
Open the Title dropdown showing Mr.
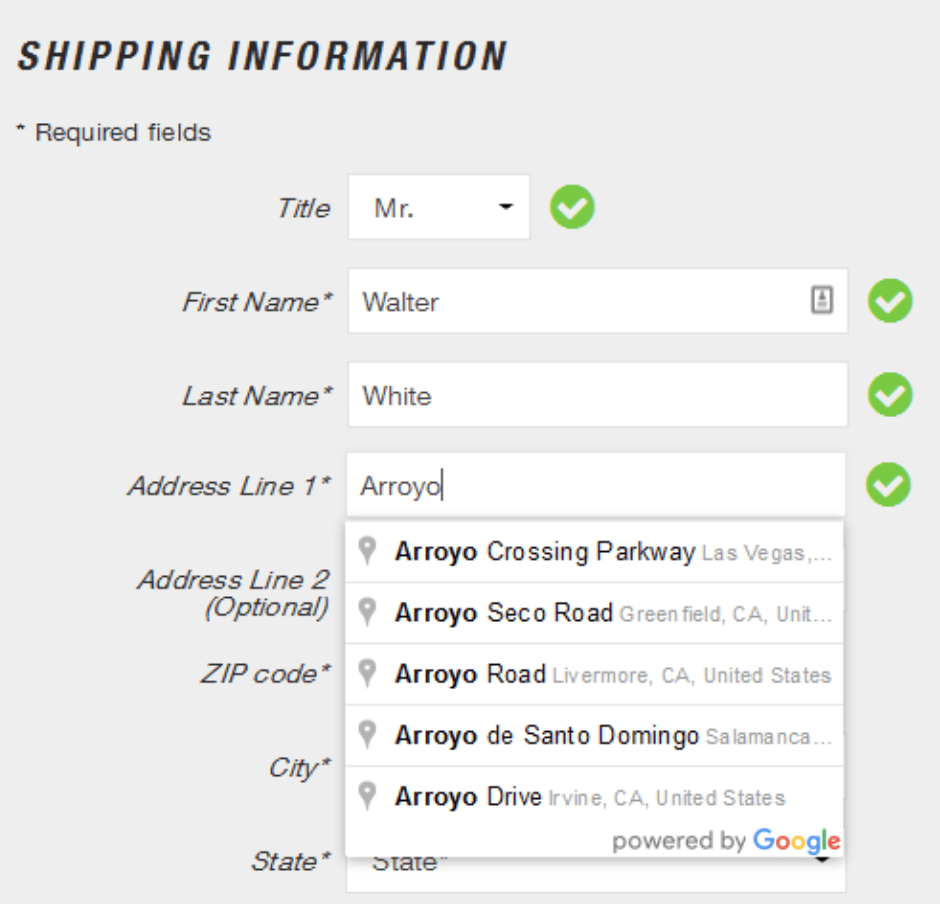[x=439, y=208]
